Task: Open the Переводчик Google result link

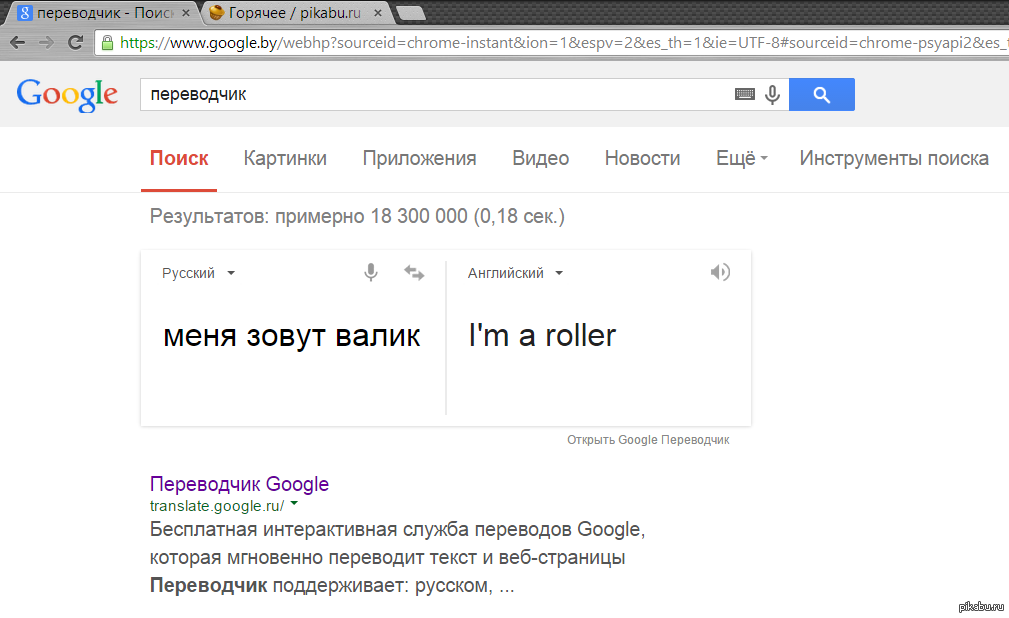Action: 239,484
